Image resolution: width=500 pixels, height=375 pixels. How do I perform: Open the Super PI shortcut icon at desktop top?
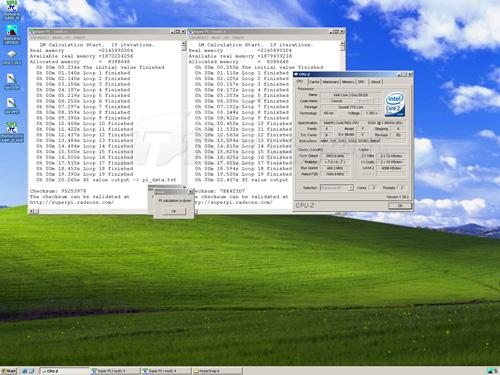pos(12,10)
